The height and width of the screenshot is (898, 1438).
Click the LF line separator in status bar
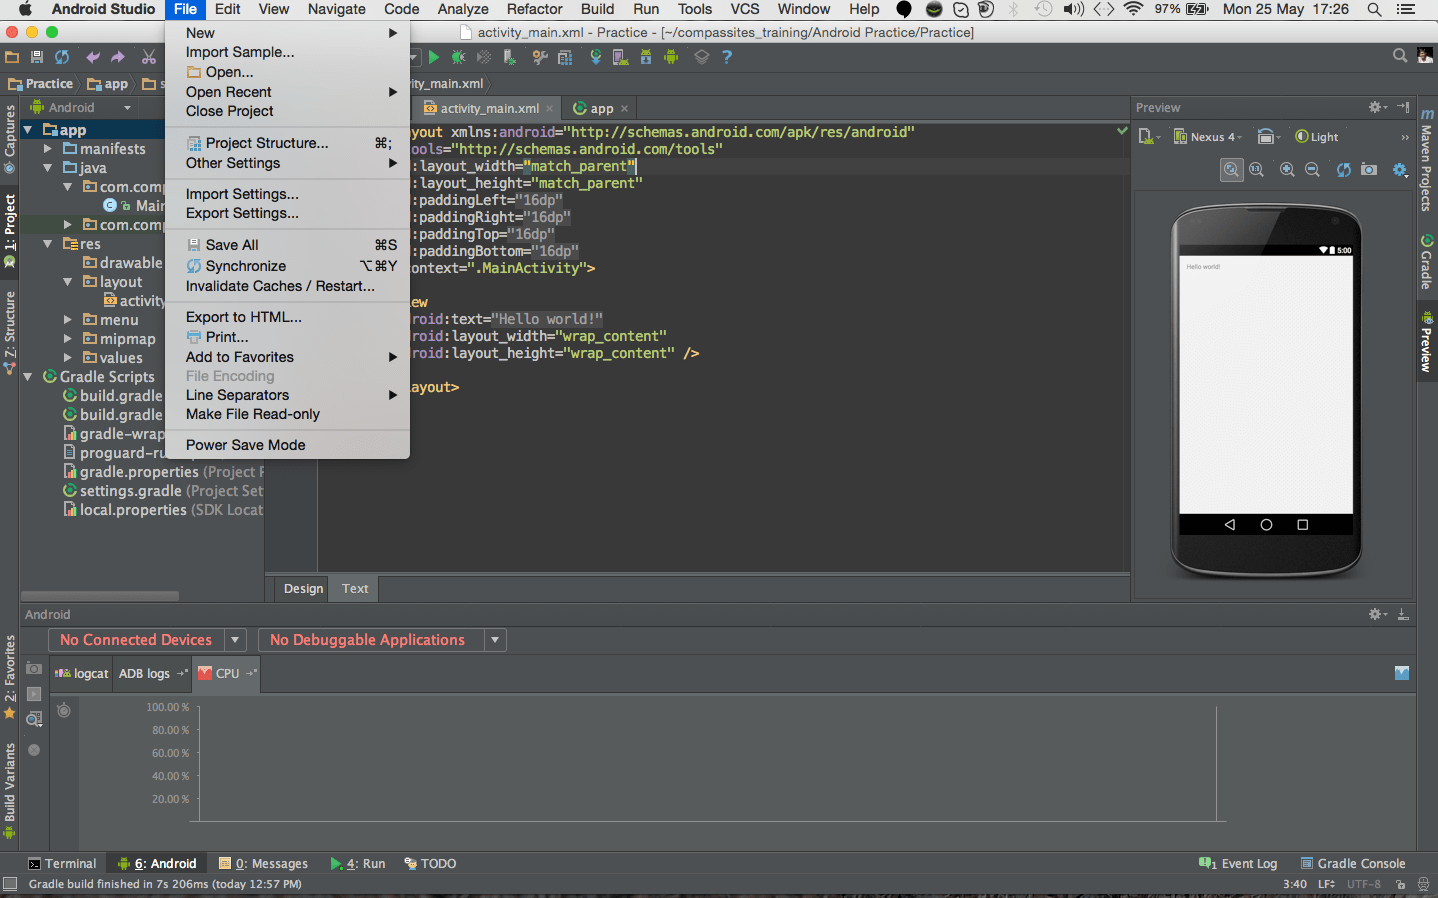click(x=1326, y=884)
